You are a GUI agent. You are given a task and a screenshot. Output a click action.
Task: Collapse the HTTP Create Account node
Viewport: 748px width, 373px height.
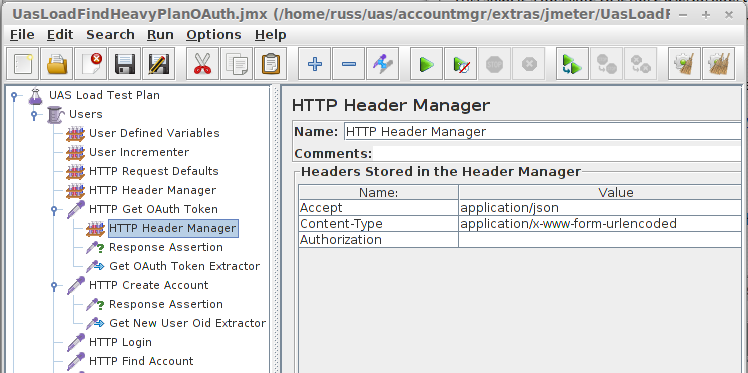coord(54,286)
